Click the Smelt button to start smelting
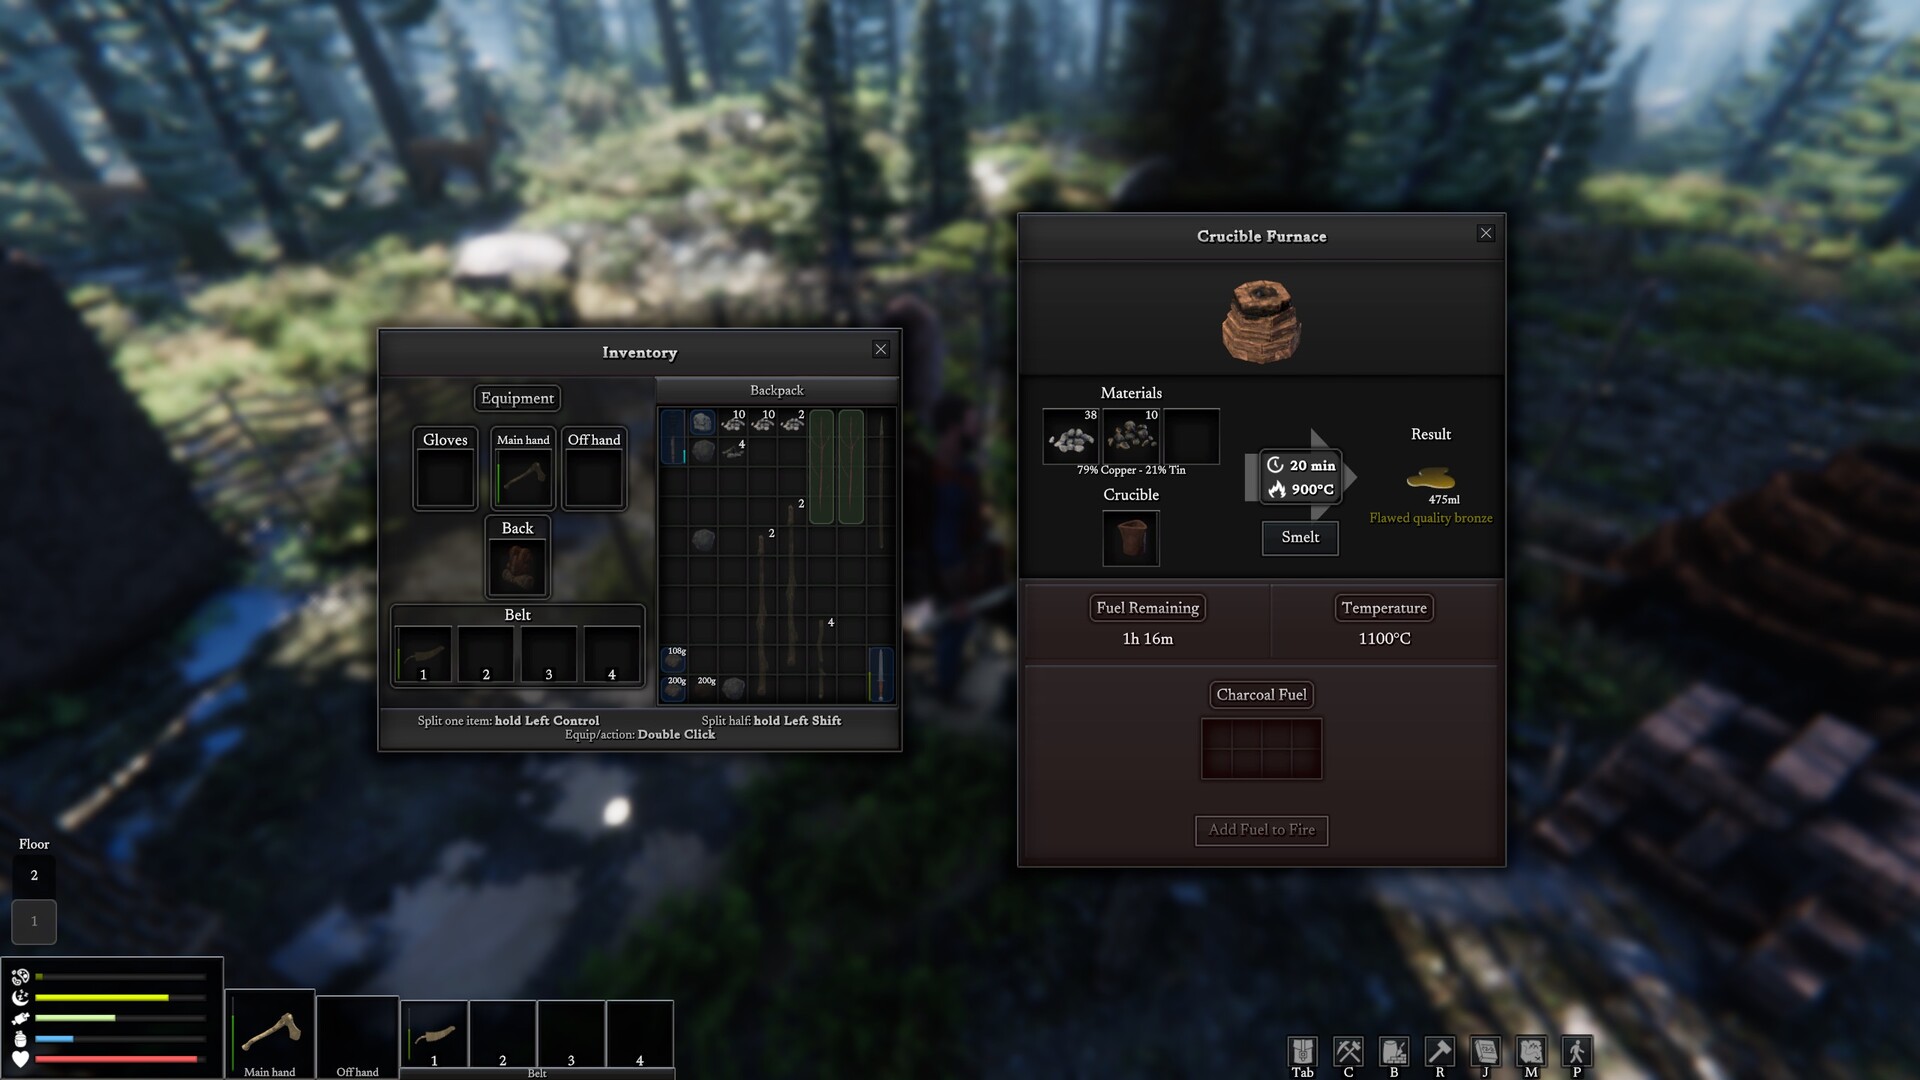The image size is (1920, 1080). pos(1299,537)
